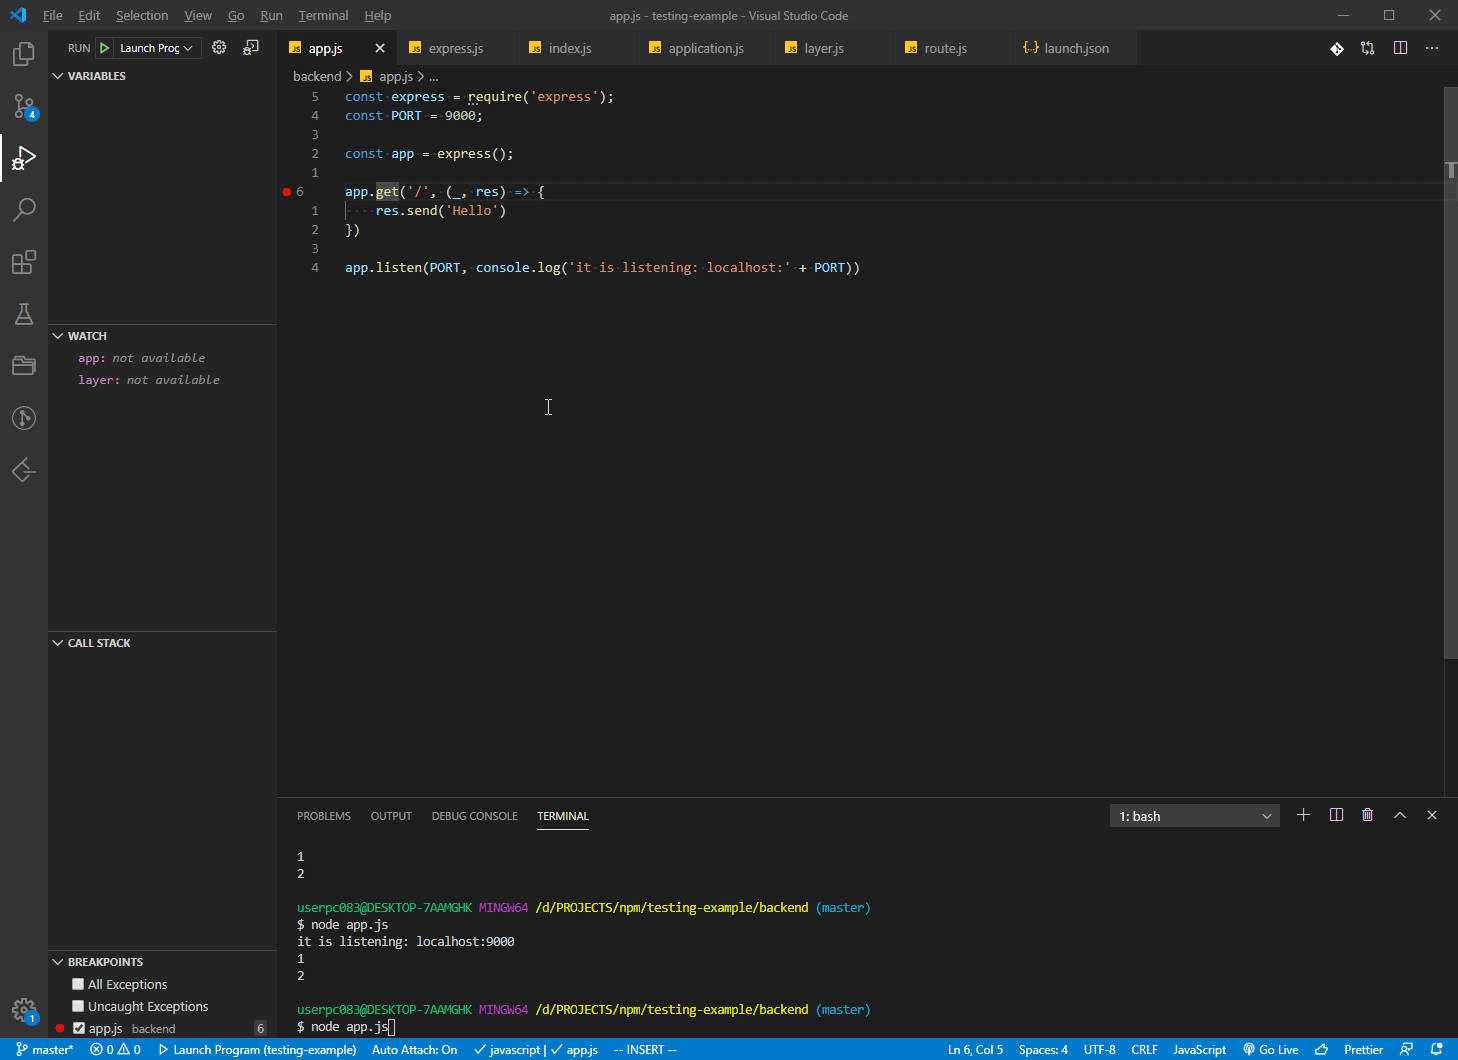The width and height of the screenshot is (1458, 1060).
Task: Enable Uncaught Exceptions checkbox
Action: click(78, 1006)
